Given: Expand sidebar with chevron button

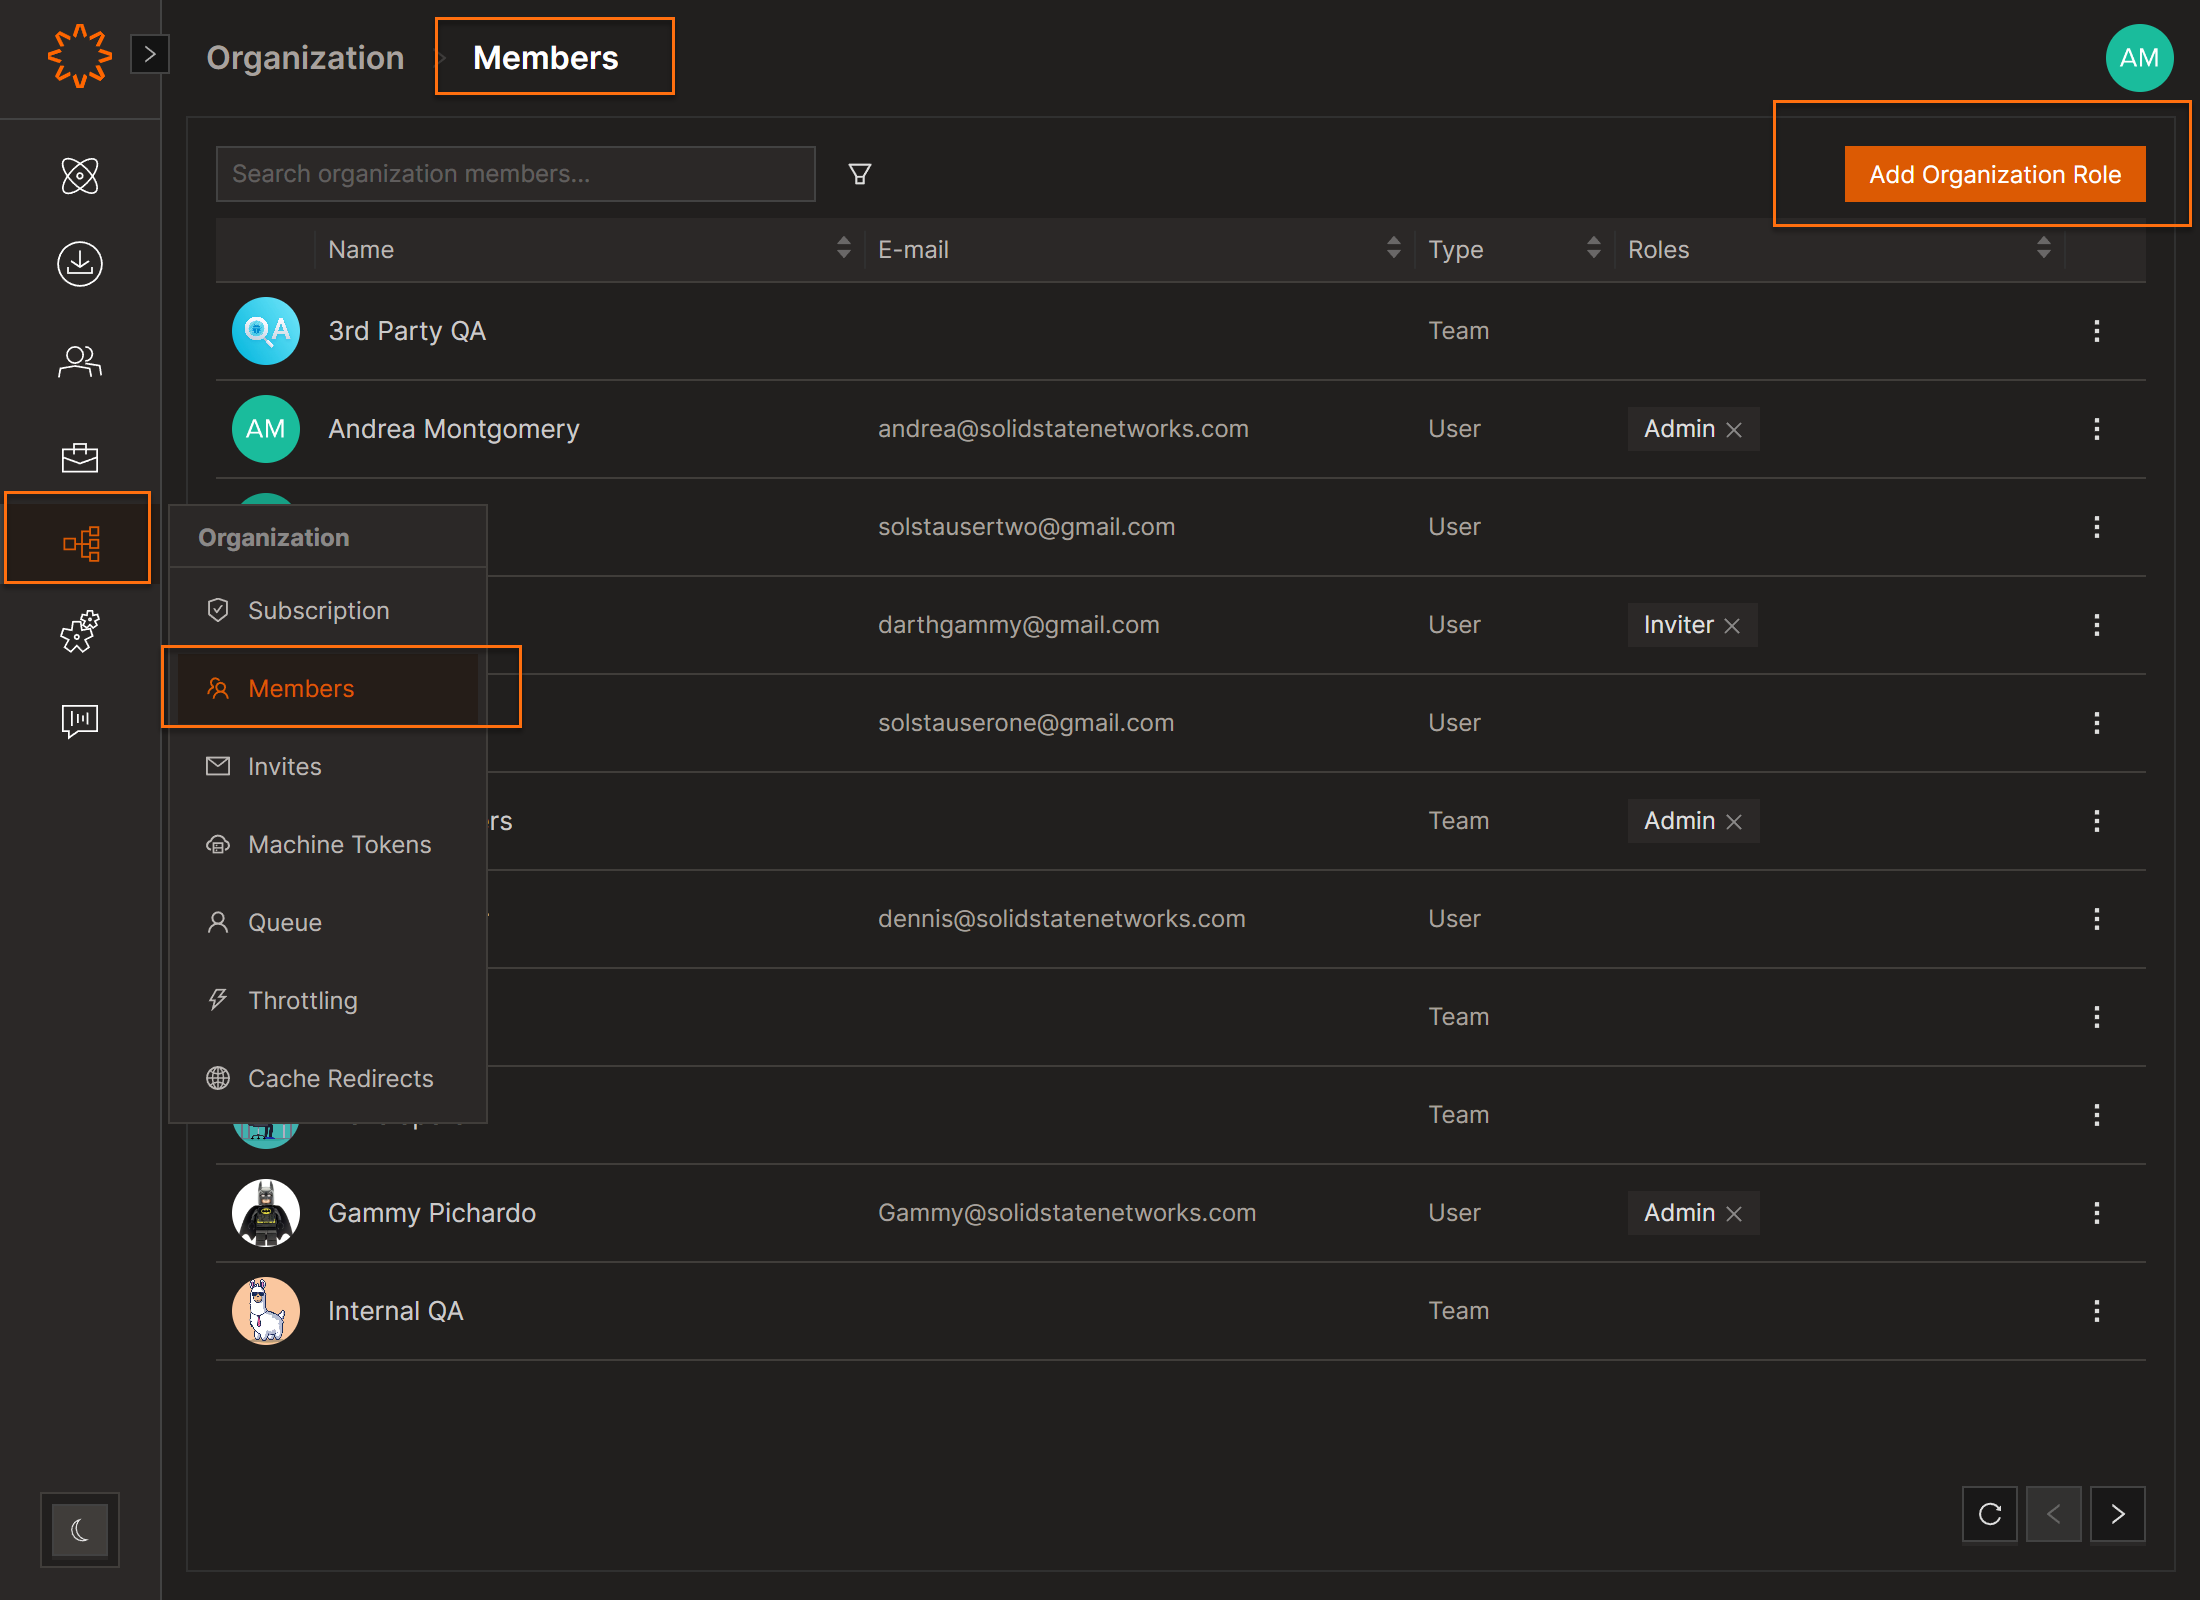Looking at the screenshot, I should click(150, 54).
